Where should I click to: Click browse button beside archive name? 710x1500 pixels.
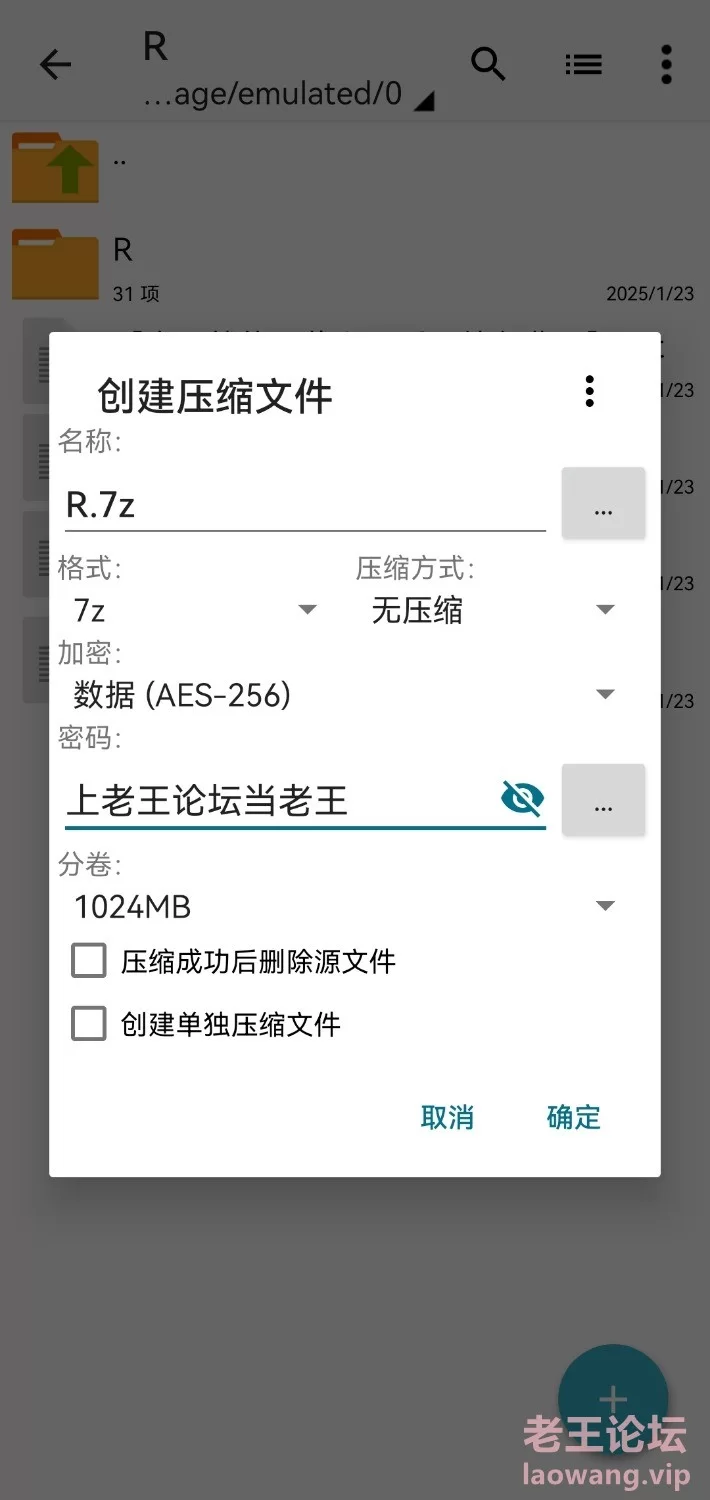click(x=603, y=504)
